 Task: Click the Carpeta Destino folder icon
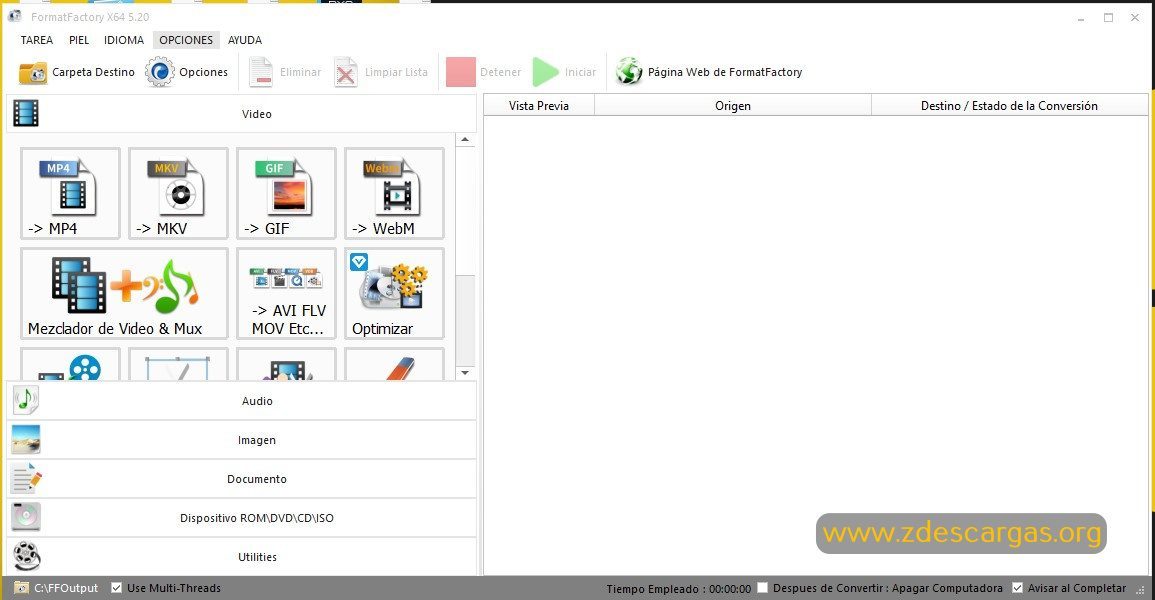[32, 72]
